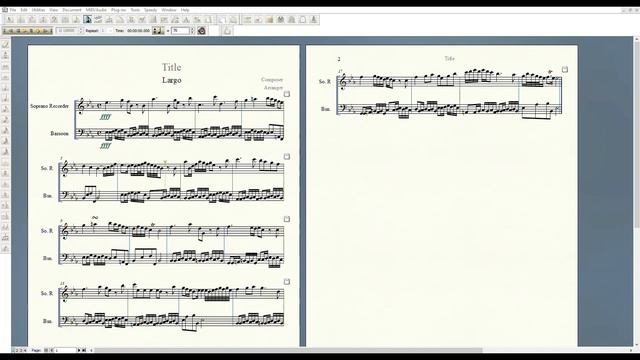Open the Plug-ins menu
This screenshot has height=360, width=640.
119,10
